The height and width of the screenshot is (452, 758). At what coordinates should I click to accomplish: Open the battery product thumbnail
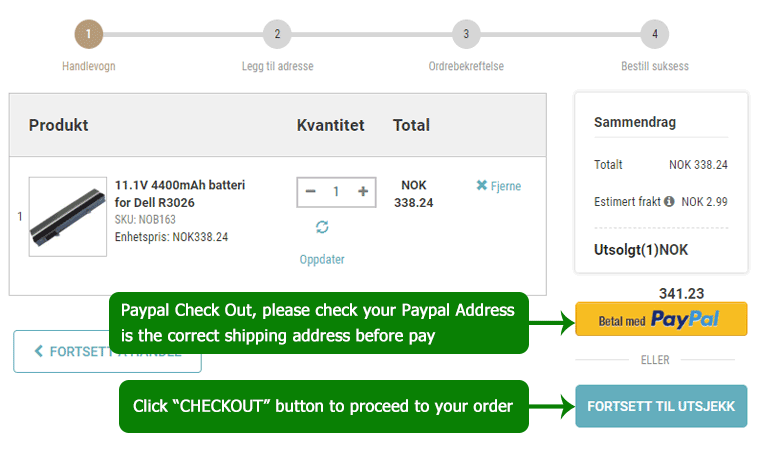coord(68,217)
